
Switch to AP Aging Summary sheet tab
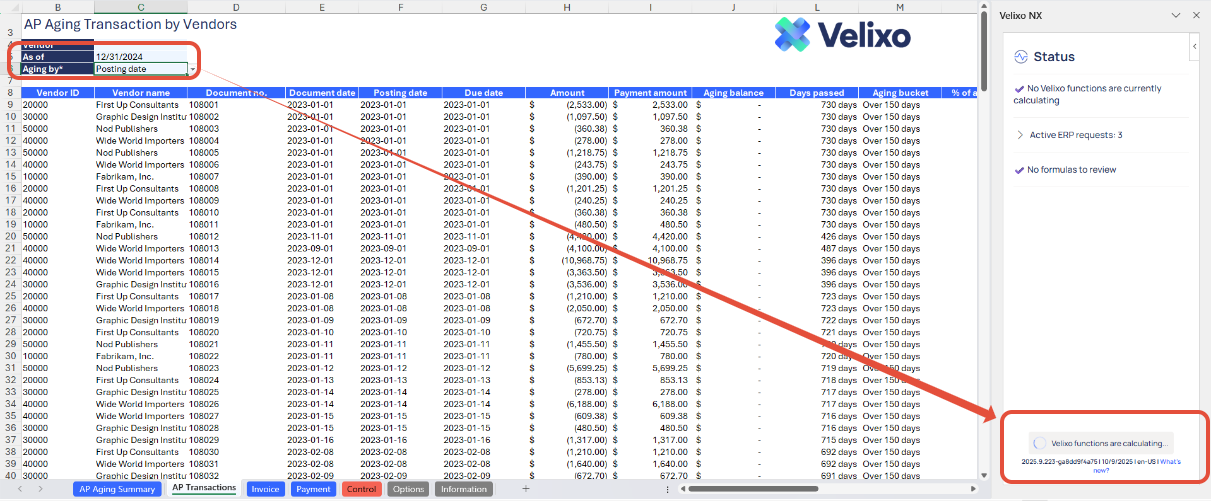(117, 489)
